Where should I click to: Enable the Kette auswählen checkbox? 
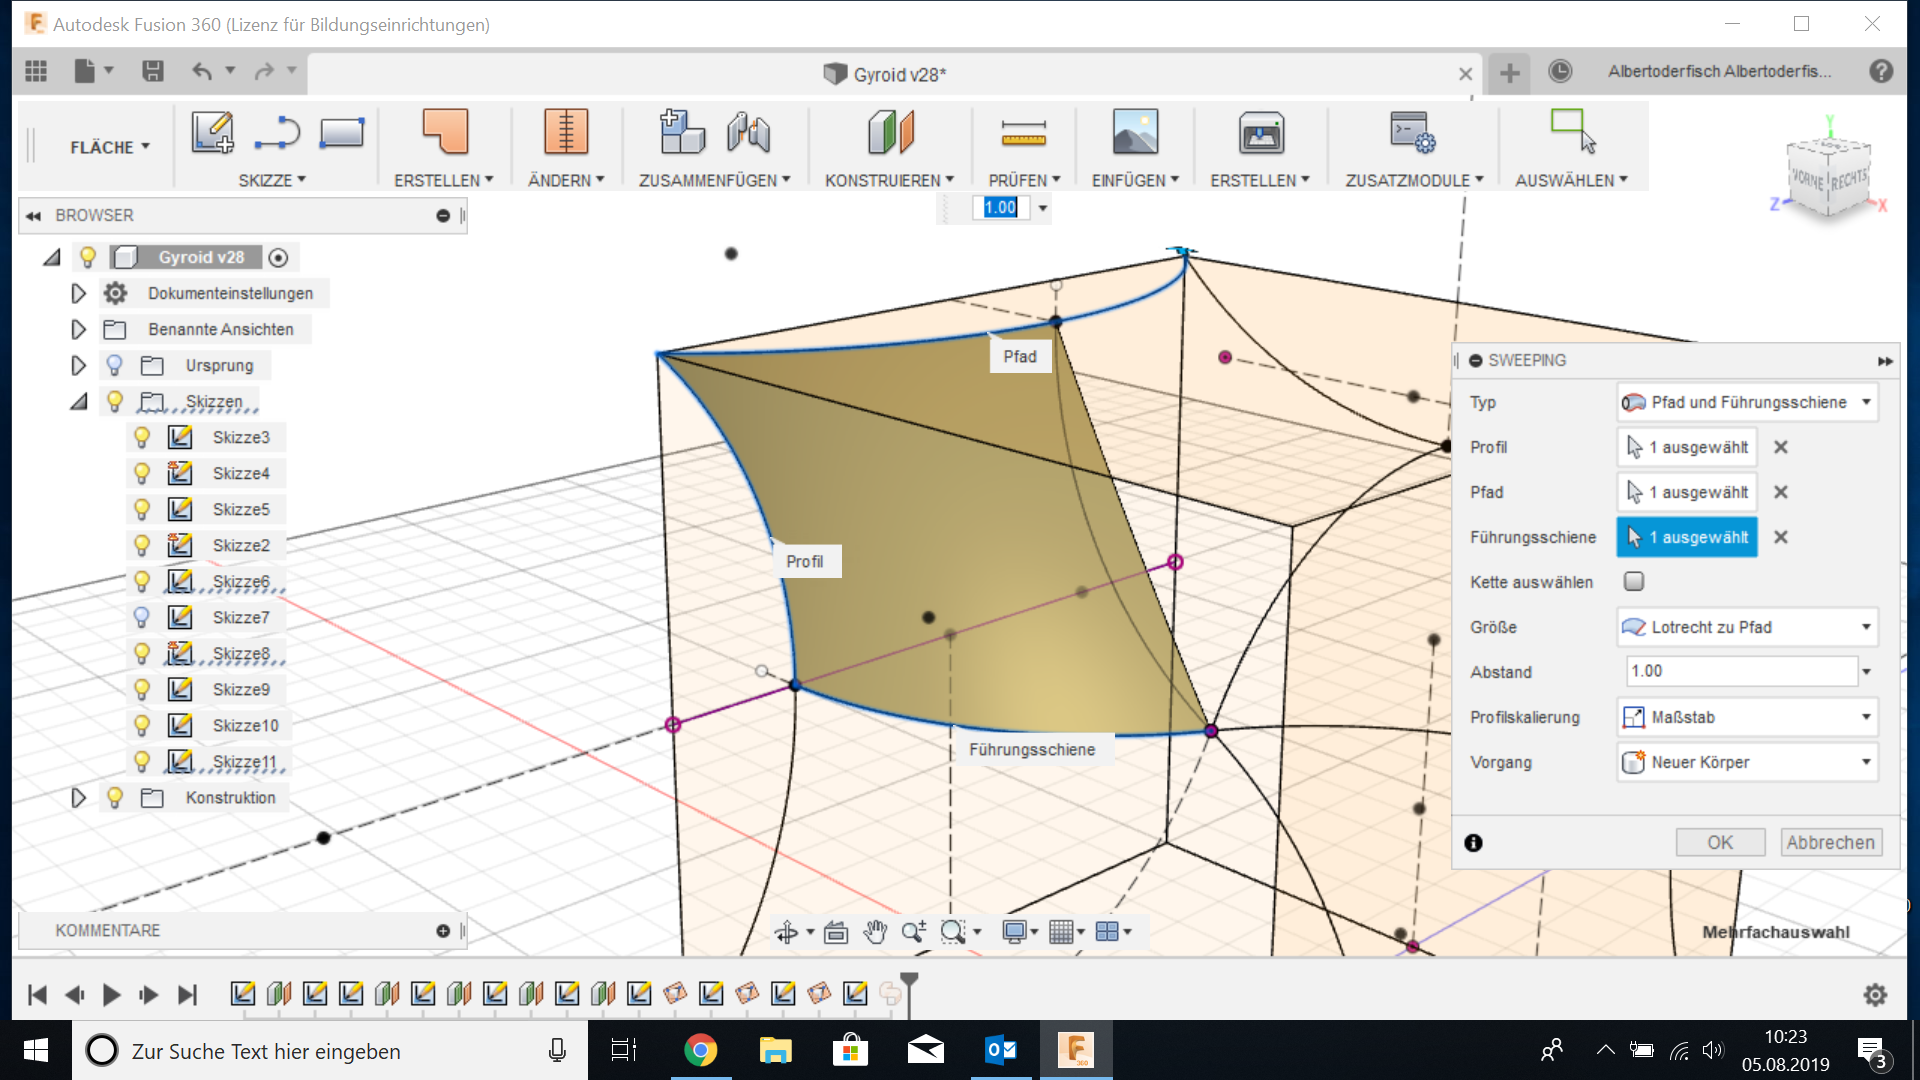pyautogui.click(x=1634, y=581)
